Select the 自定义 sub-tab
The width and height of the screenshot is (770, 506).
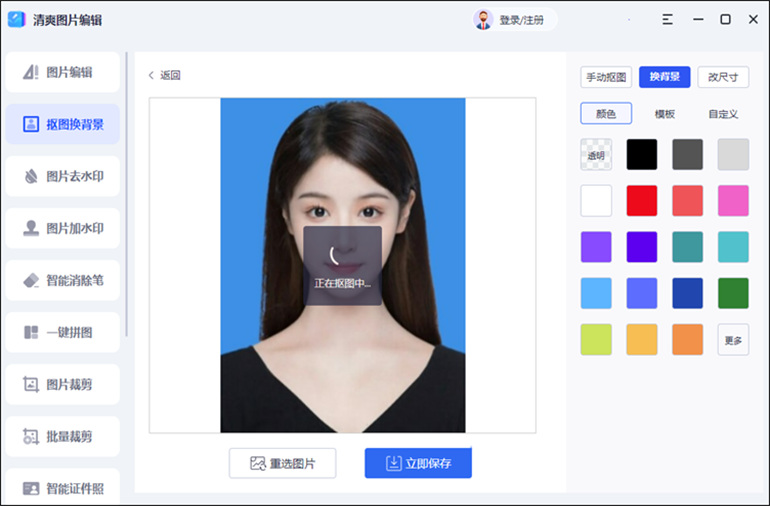coord(723,114)
